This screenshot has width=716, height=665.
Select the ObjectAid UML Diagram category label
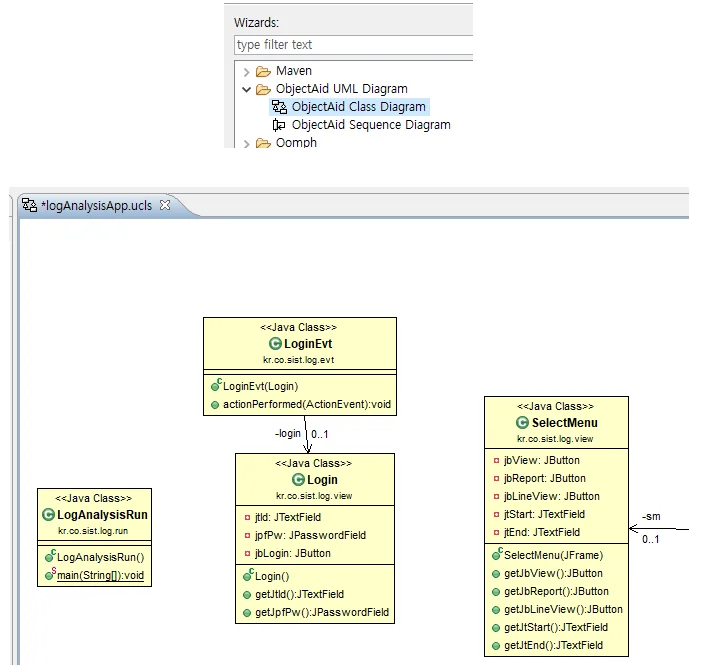[342, 89]
